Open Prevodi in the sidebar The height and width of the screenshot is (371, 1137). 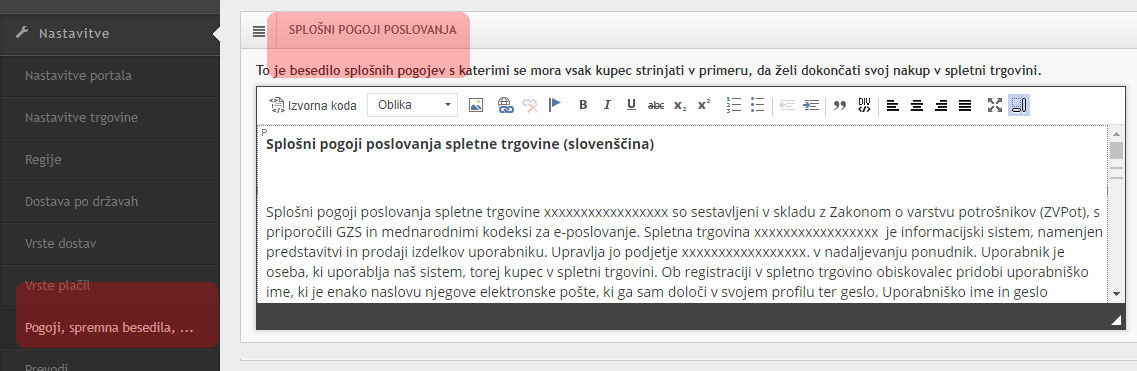[x=109, y=361]
